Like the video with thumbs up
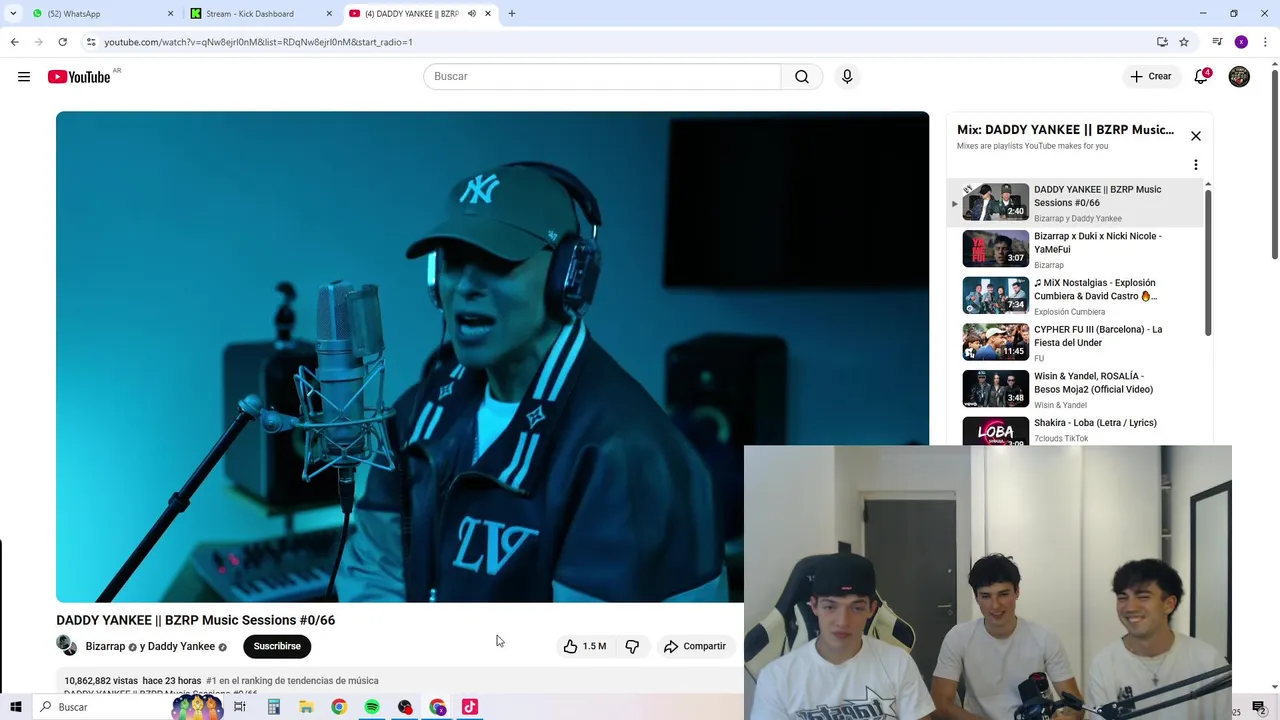Screen dimensions: 1280x720 click(x=585, y=646)
